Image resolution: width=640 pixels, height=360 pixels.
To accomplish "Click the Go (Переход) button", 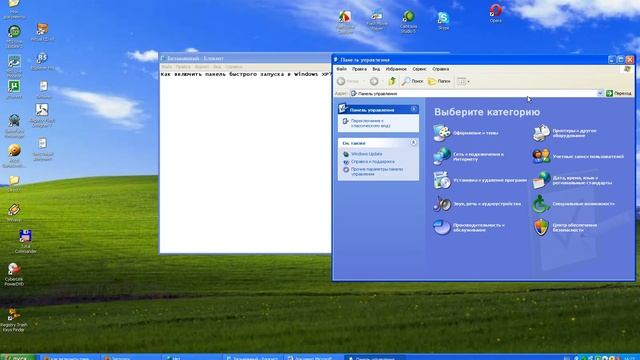I will click(x=619, y=93).
